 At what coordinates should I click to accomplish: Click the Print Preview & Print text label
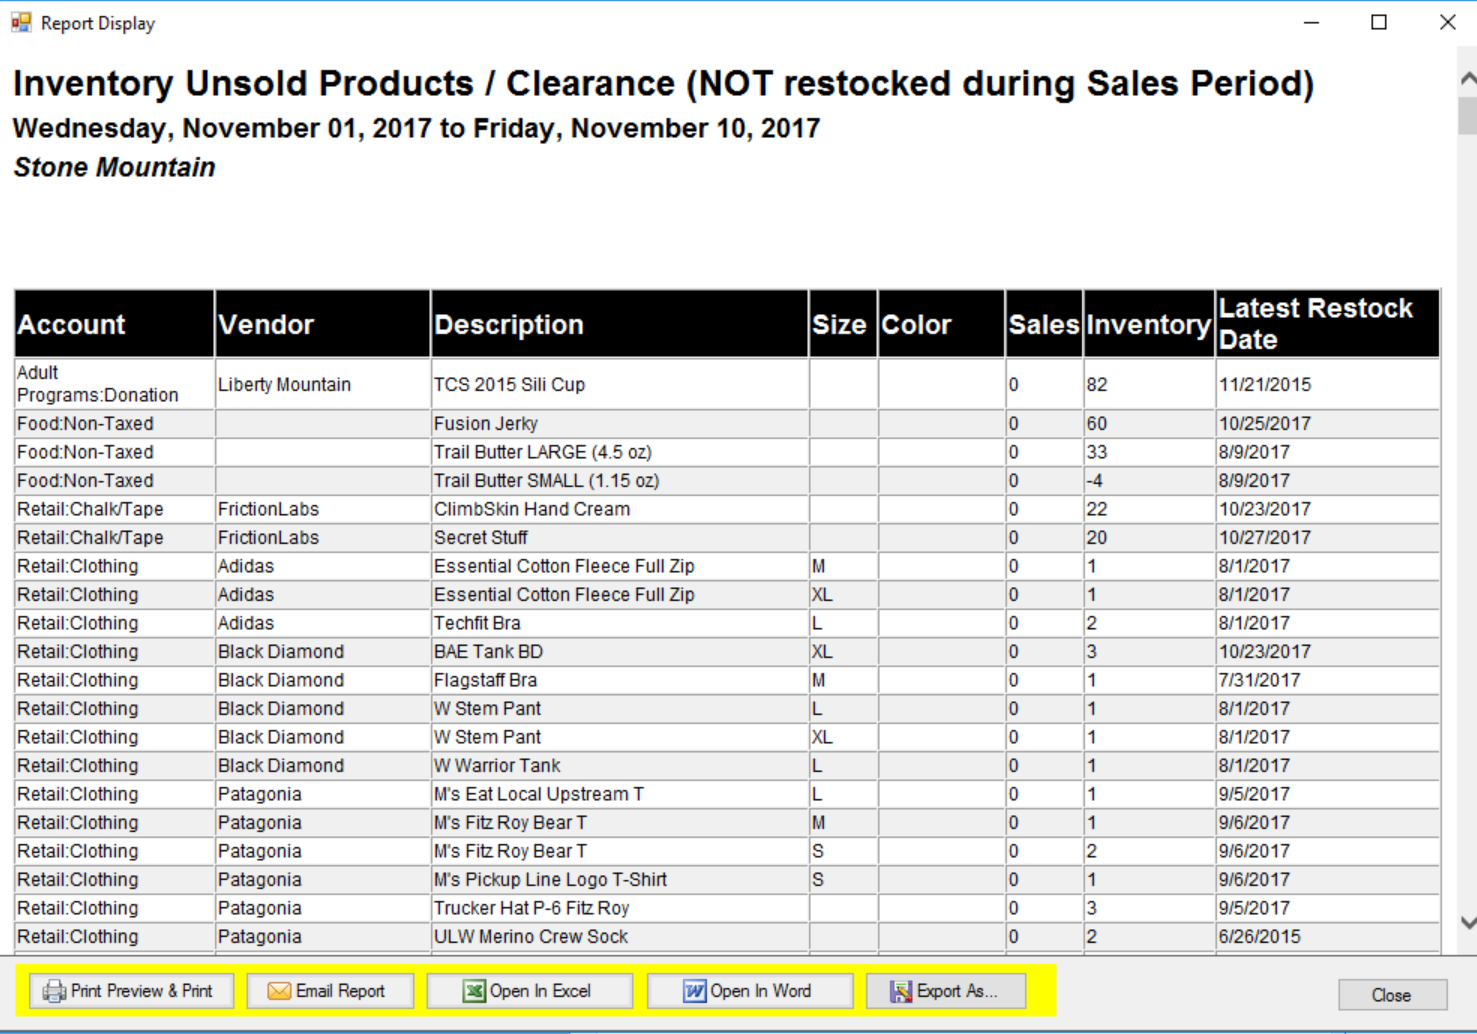click(141, 991)
